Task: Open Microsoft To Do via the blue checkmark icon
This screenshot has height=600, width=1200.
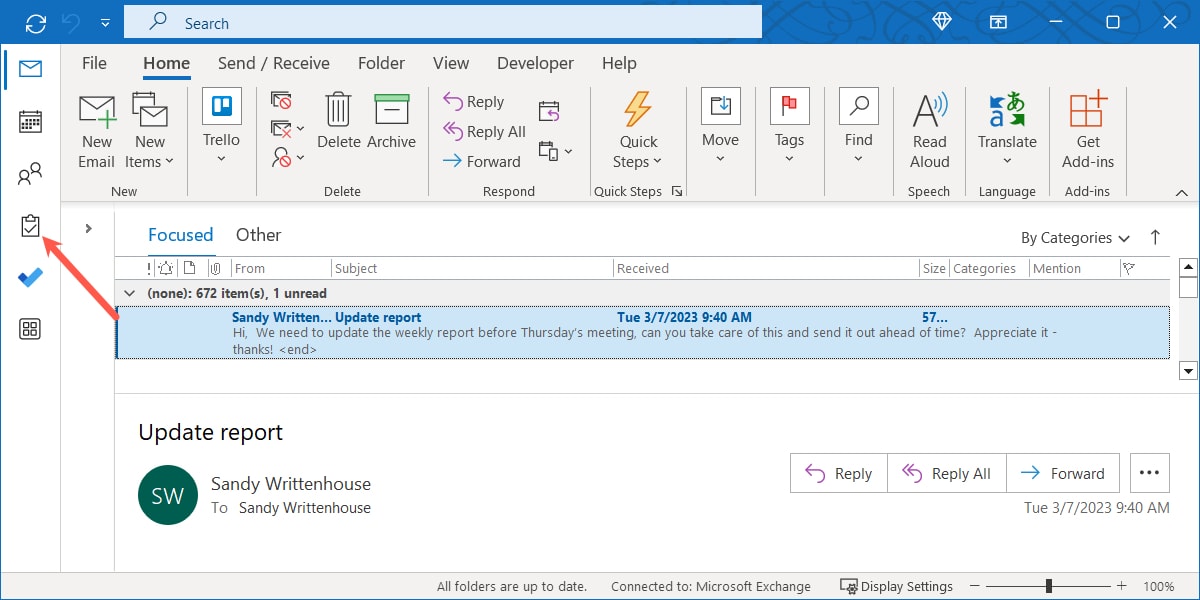Action: point(30,277)
